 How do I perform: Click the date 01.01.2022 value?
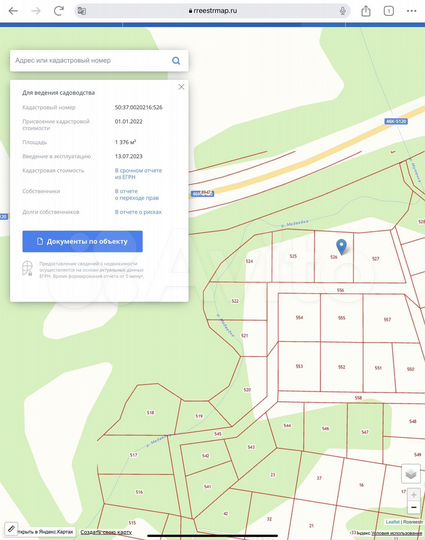tap(128, 121)
